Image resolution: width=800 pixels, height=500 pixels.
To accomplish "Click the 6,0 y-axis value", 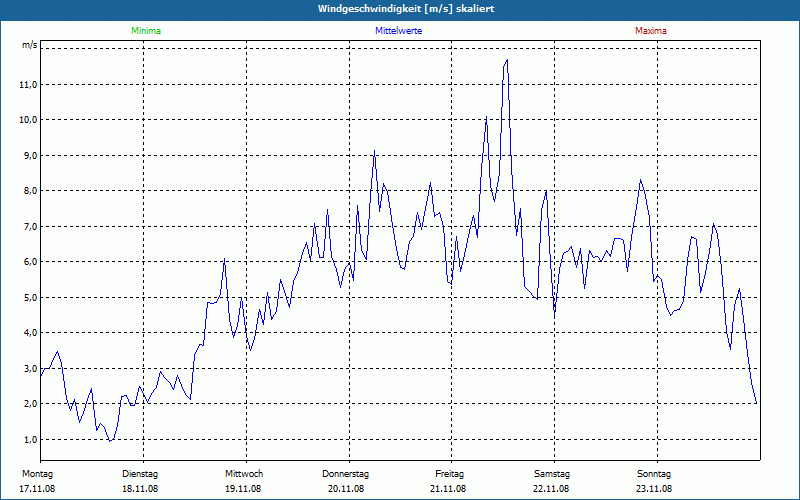I will [30, 262].
